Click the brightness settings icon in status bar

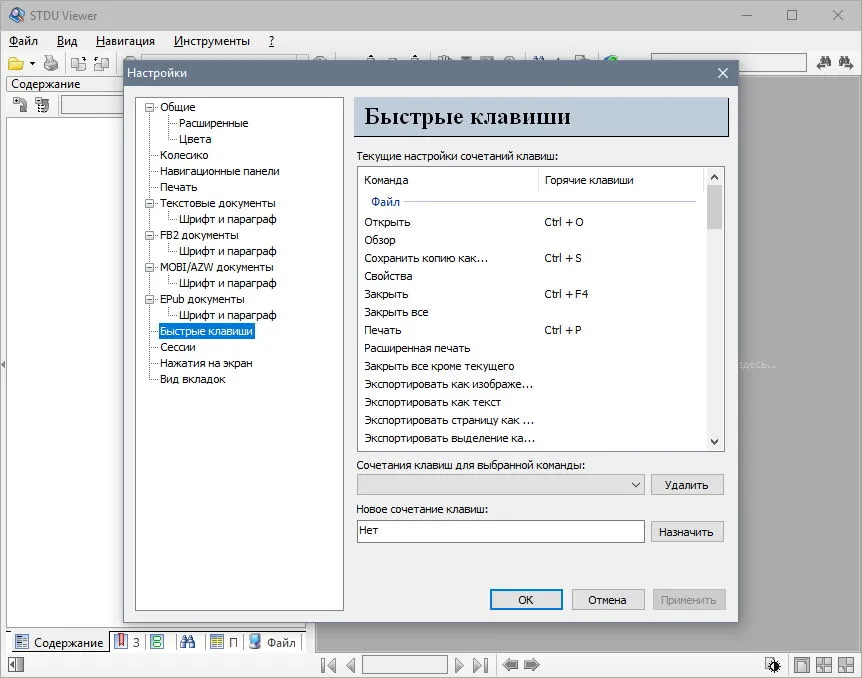(773, 665)
